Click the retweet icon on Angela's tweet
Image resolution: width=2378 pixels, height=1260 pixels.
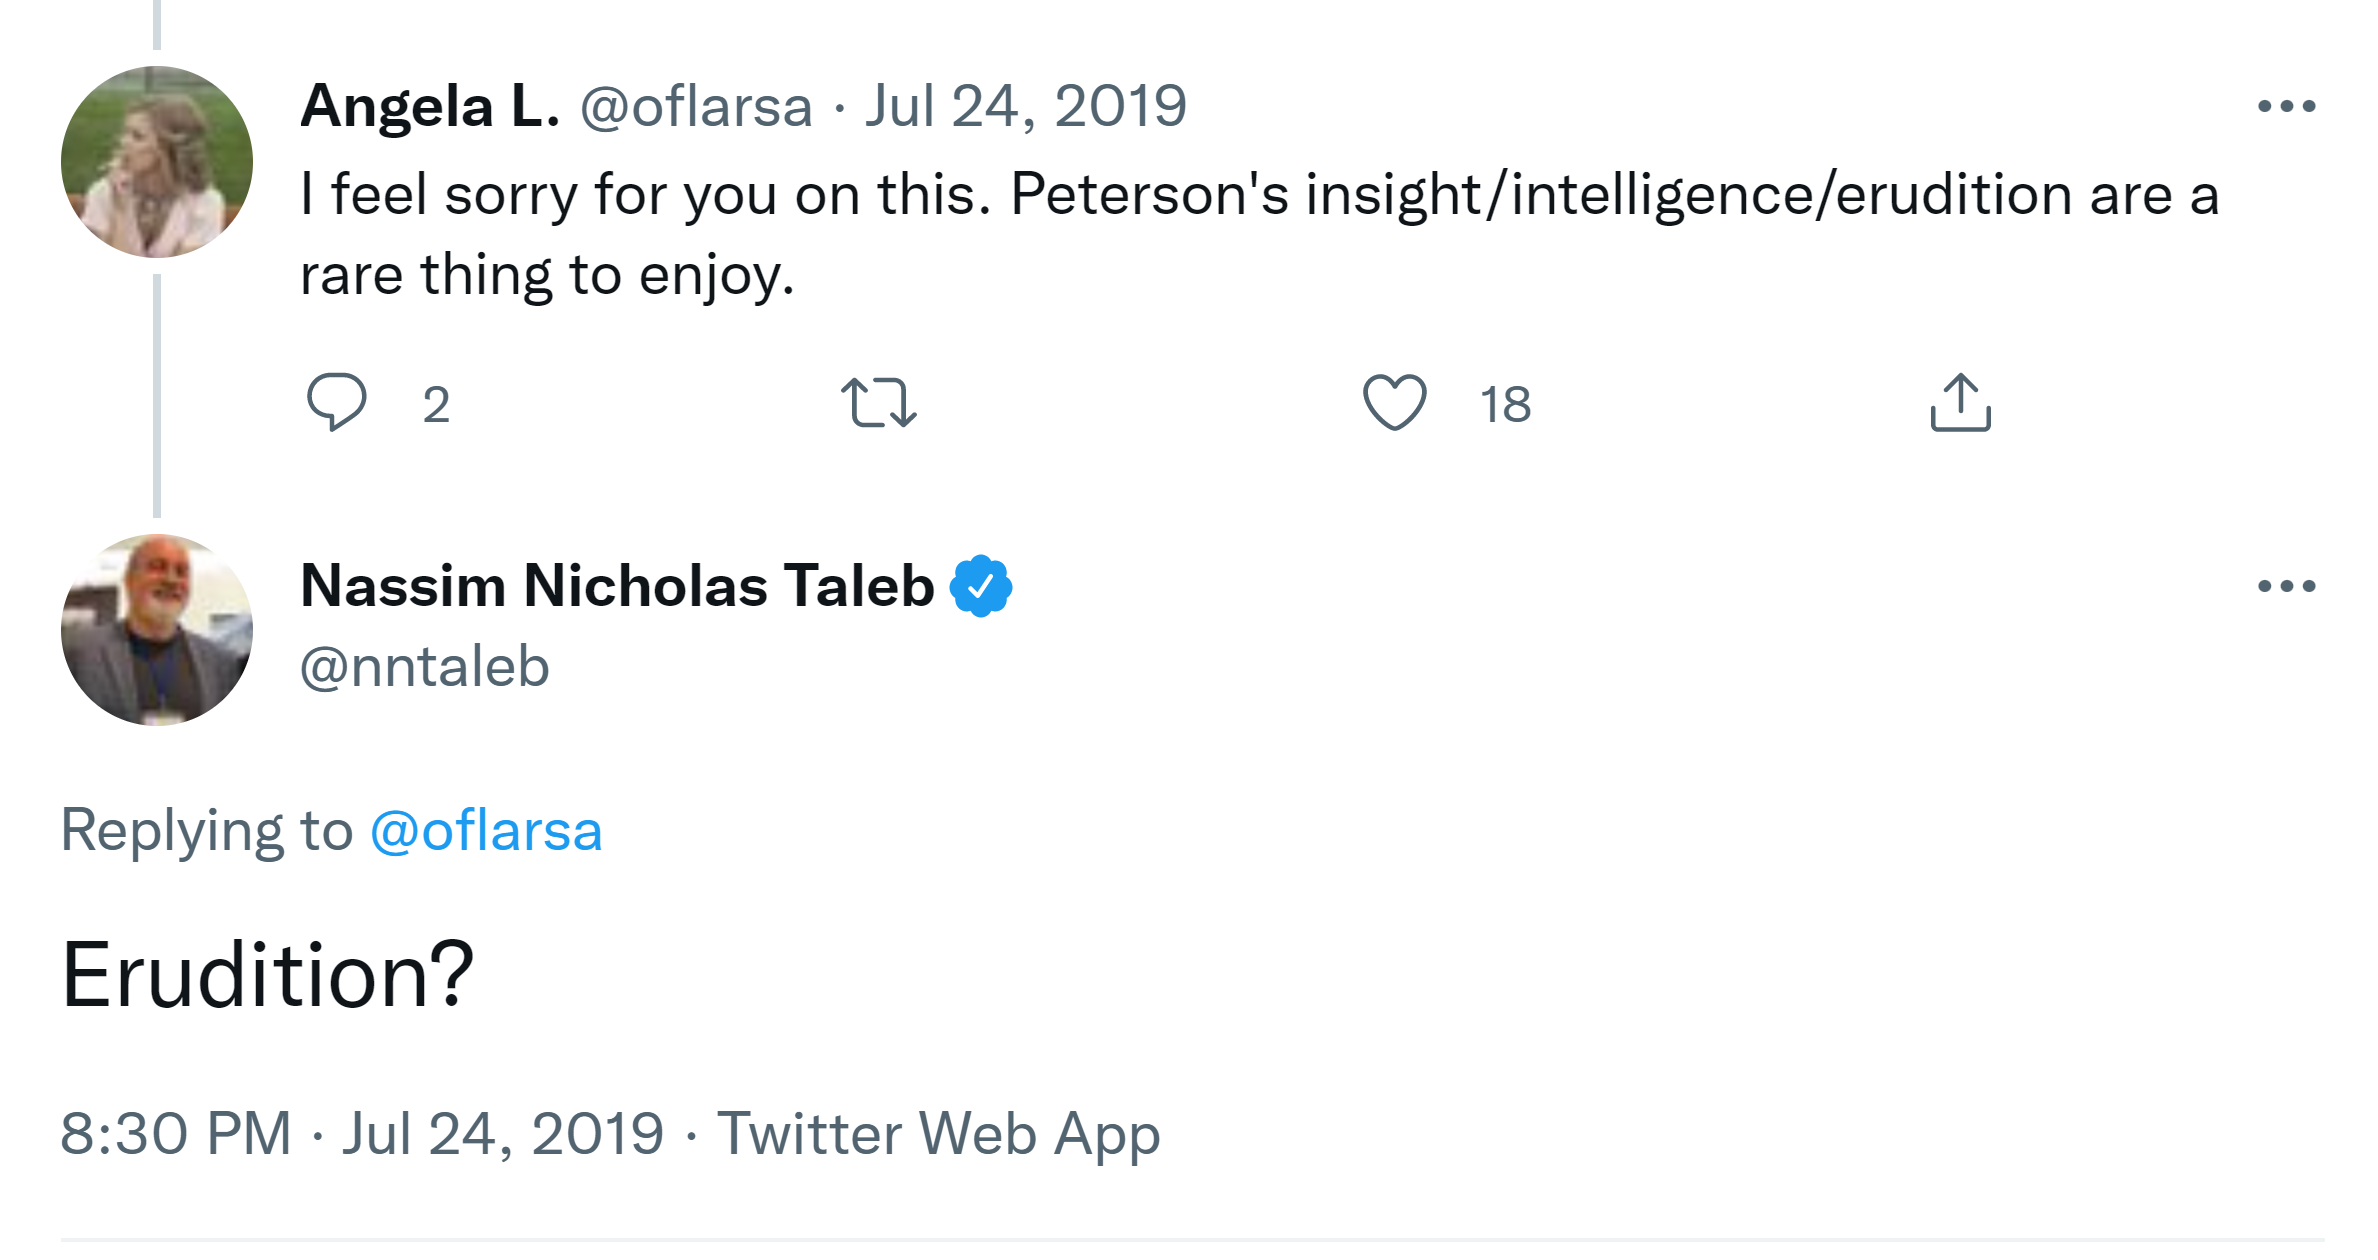click(878, 402)
